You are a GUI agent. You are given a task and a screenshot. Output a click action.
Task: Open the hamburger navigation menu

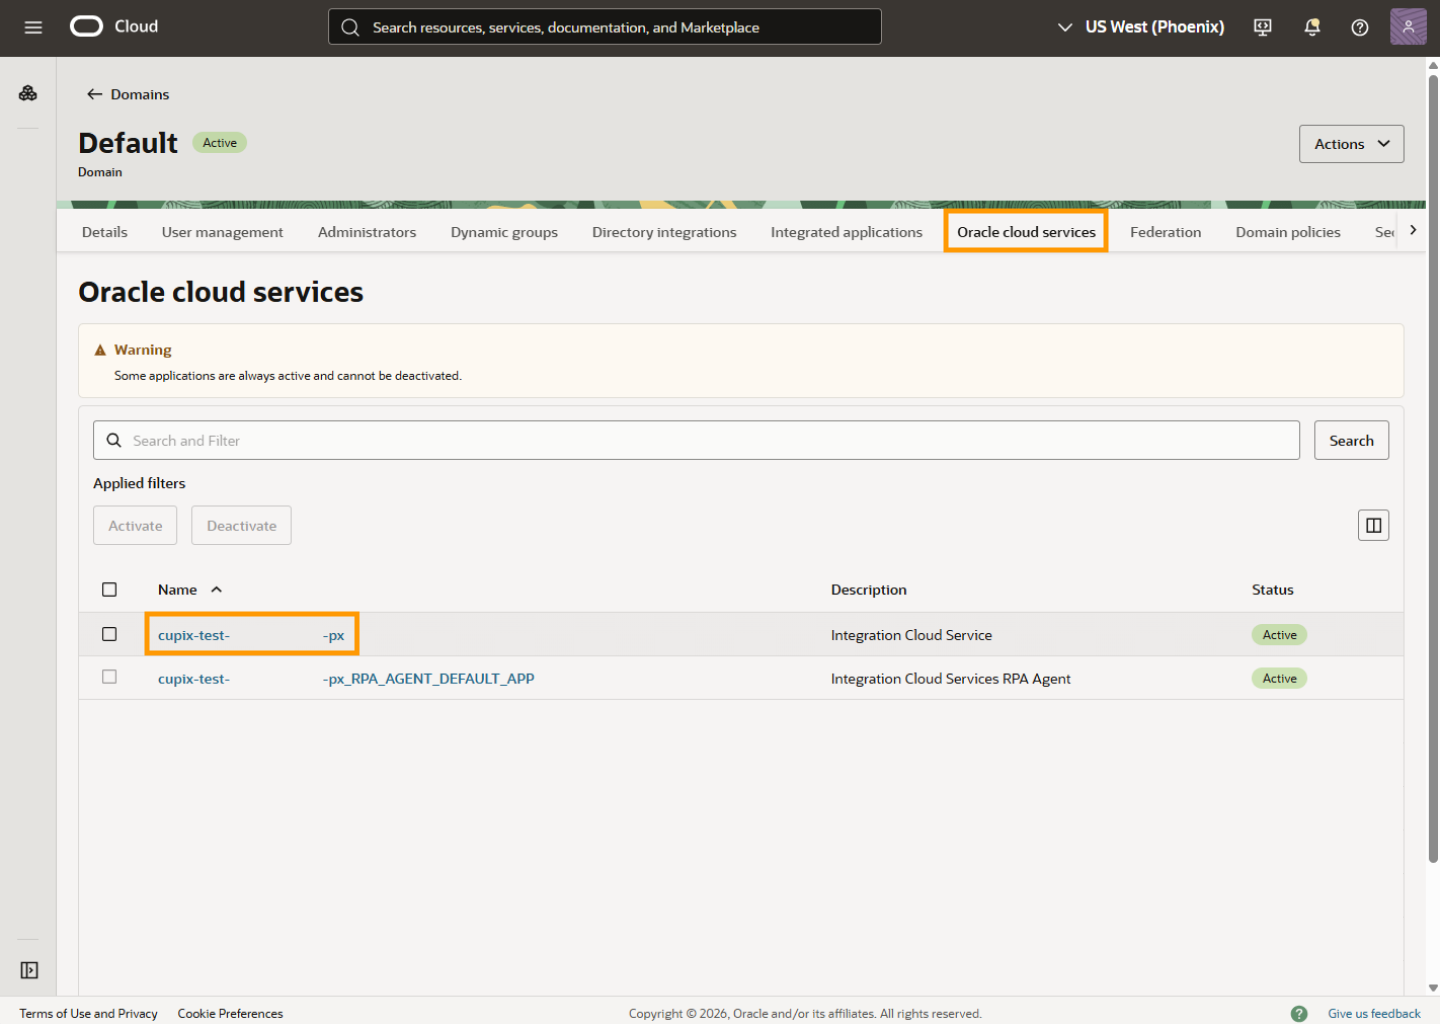pyautogui.click(x=33, y=27)
